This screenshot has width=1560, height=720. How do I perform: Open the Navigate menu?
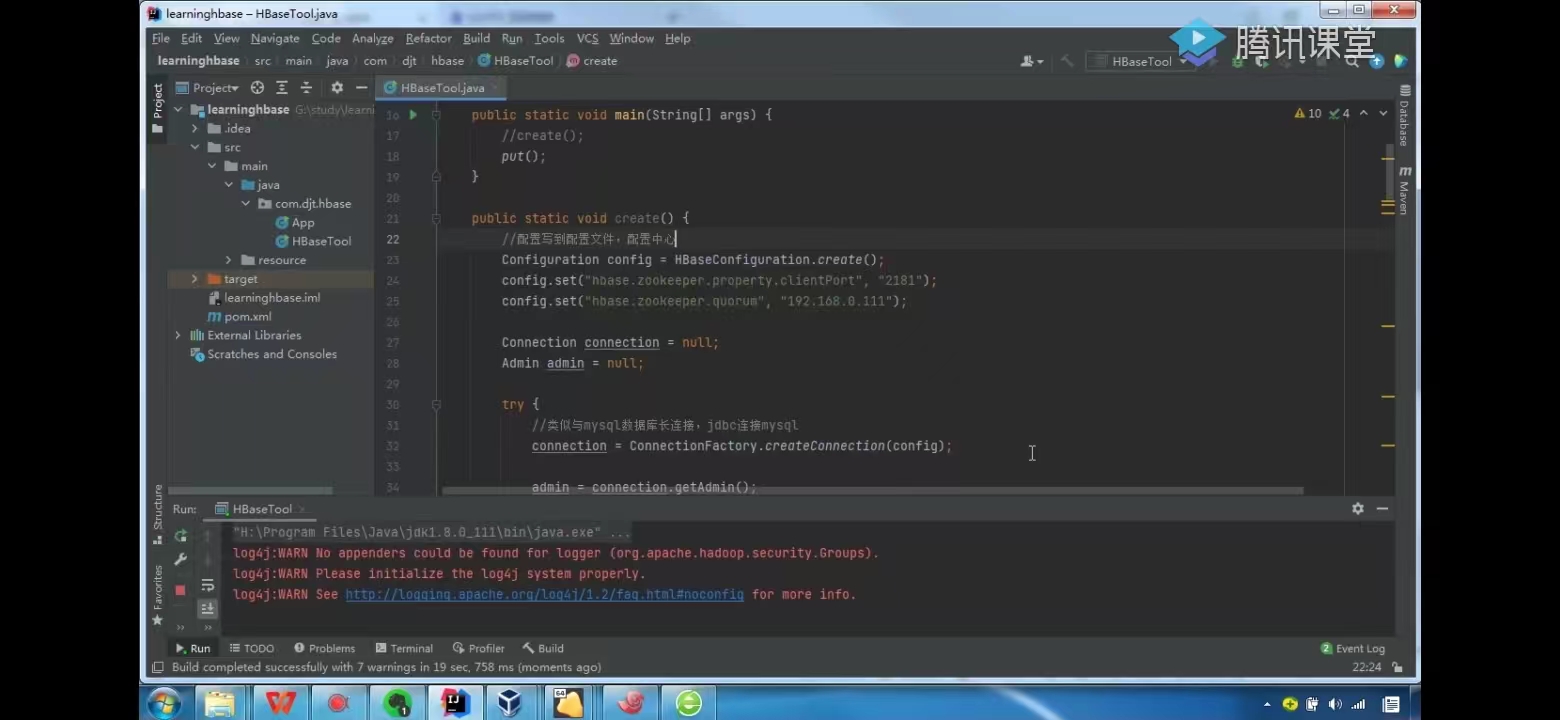point(275,38)
